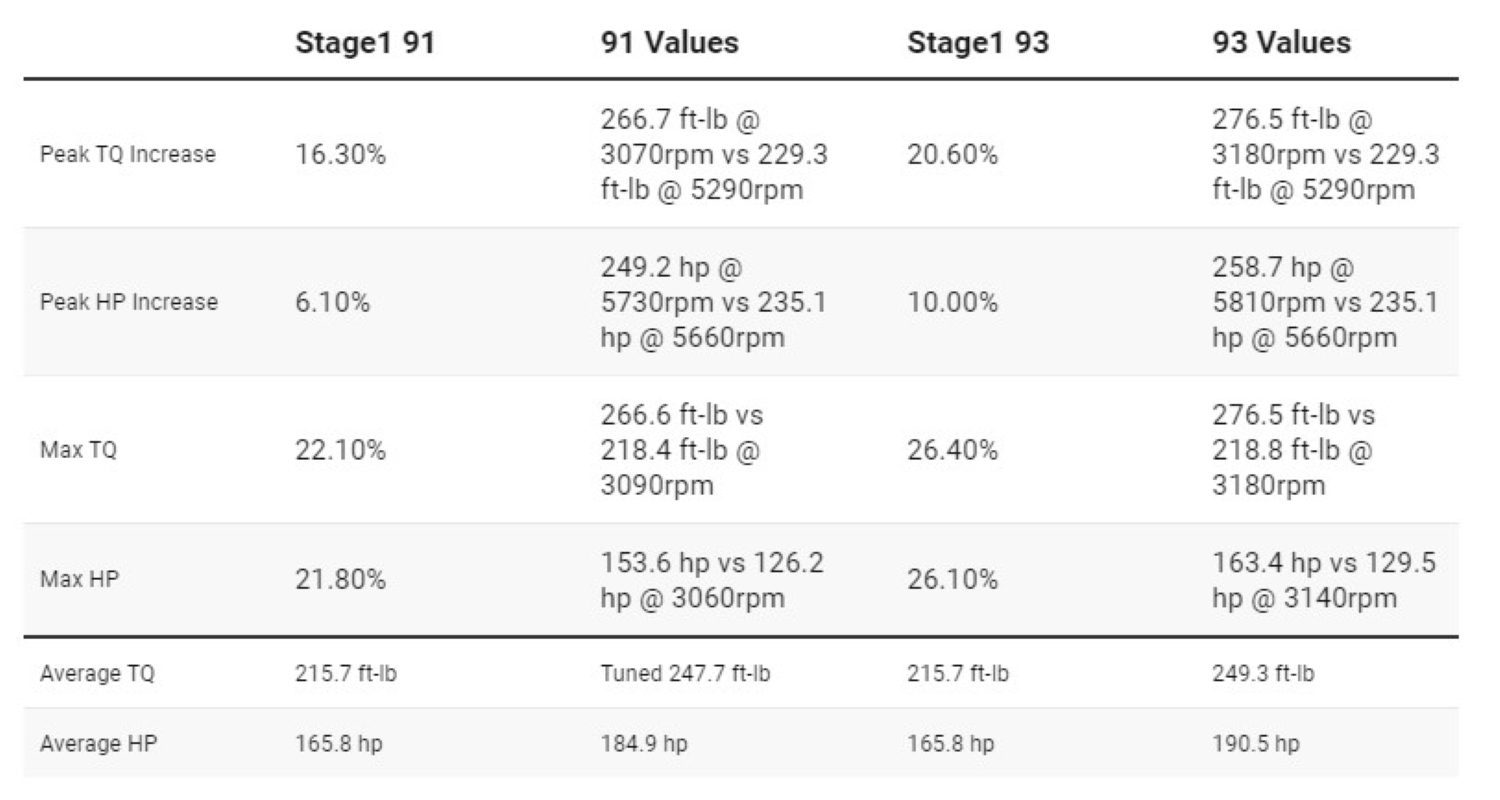This screenshot has height=800, width=1500.
Task: Select the 6.10% Peak HP cell
Action: tap(332, 302)
